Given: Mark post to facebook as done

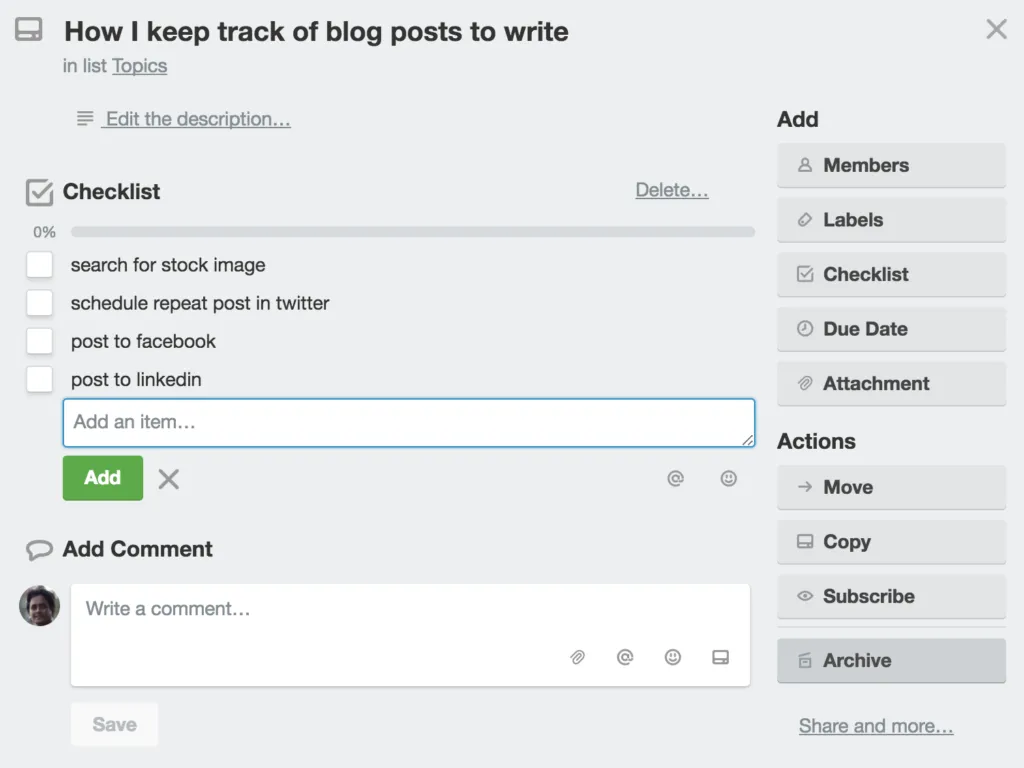Looking at the screenshot, I should click(x=40, y=341).
